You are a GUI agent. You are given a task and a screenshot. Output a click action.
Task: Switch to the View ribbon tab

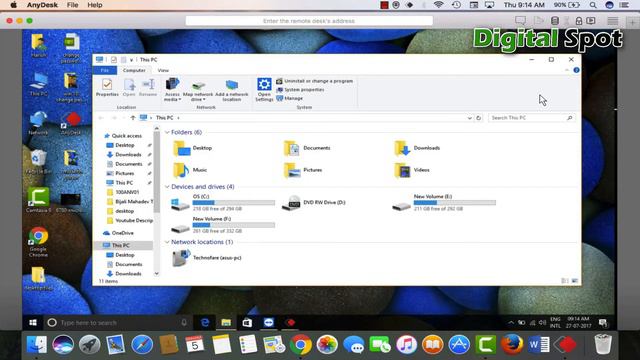(163, 70)
